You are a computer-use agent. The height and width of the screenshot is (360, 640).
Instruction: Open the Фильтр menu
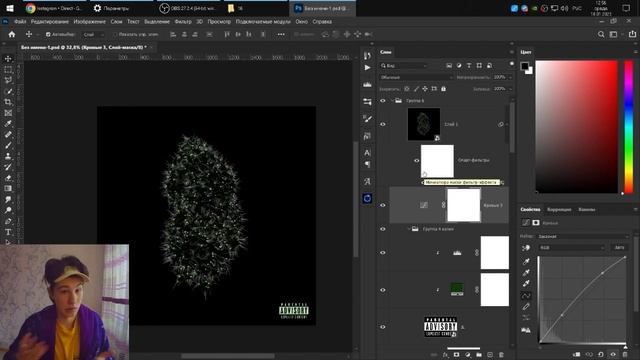click(183, 22)
